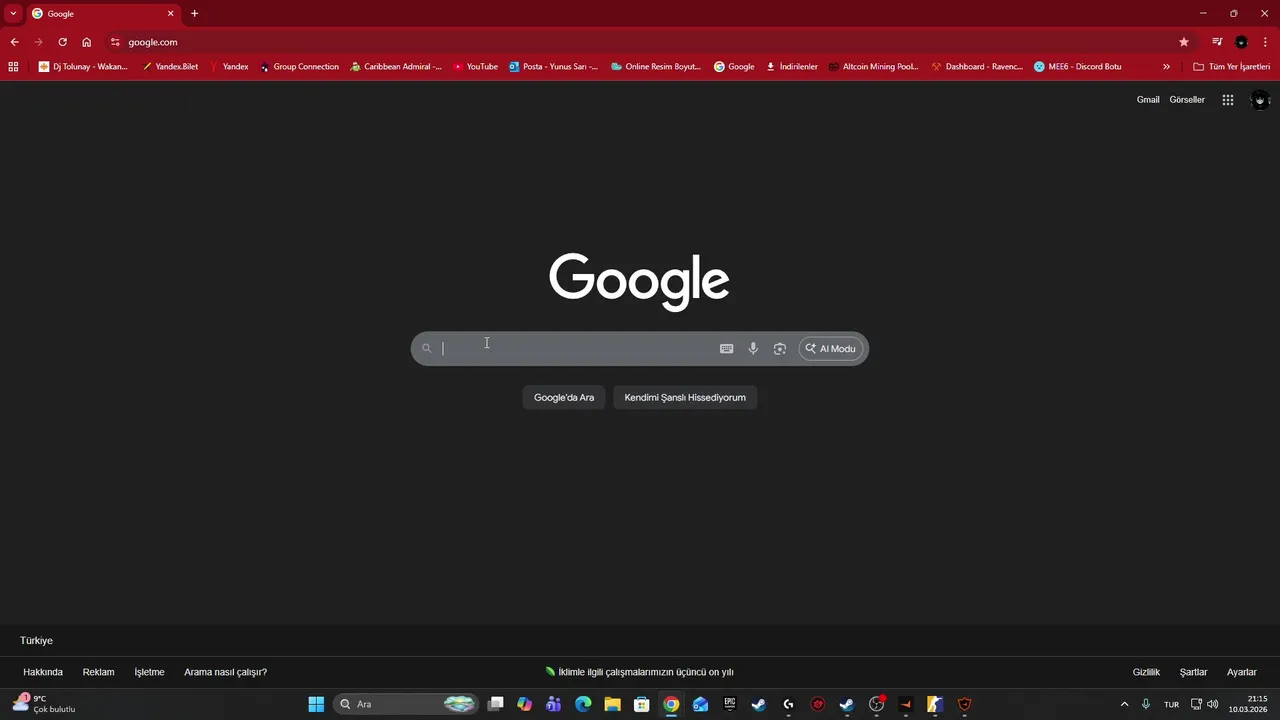Screen dimensions: 1280x720
Task: Start voice search with the microphone
Action: click(x=753, y=349)
